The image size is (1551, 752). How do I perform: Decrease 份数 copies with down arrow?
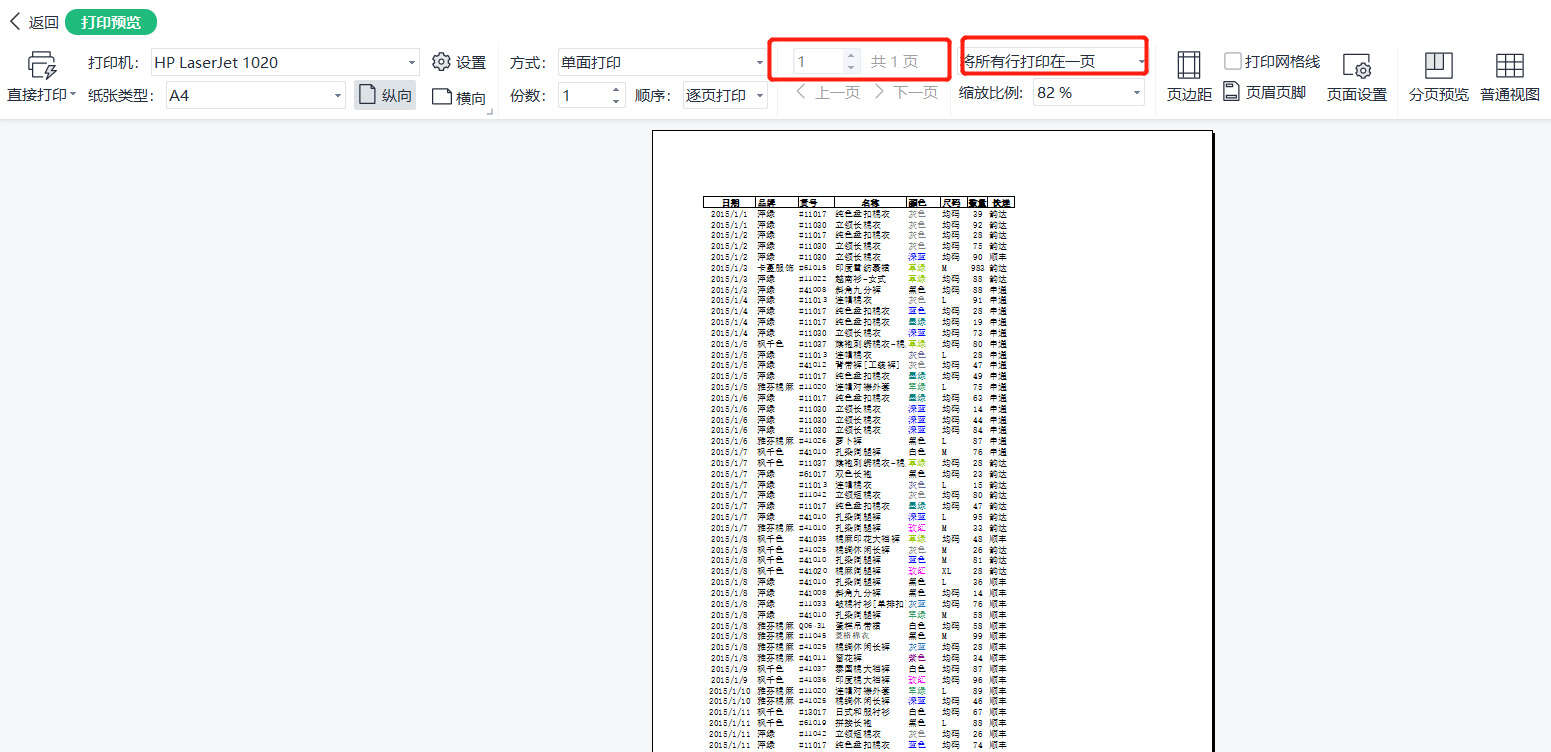616,101
